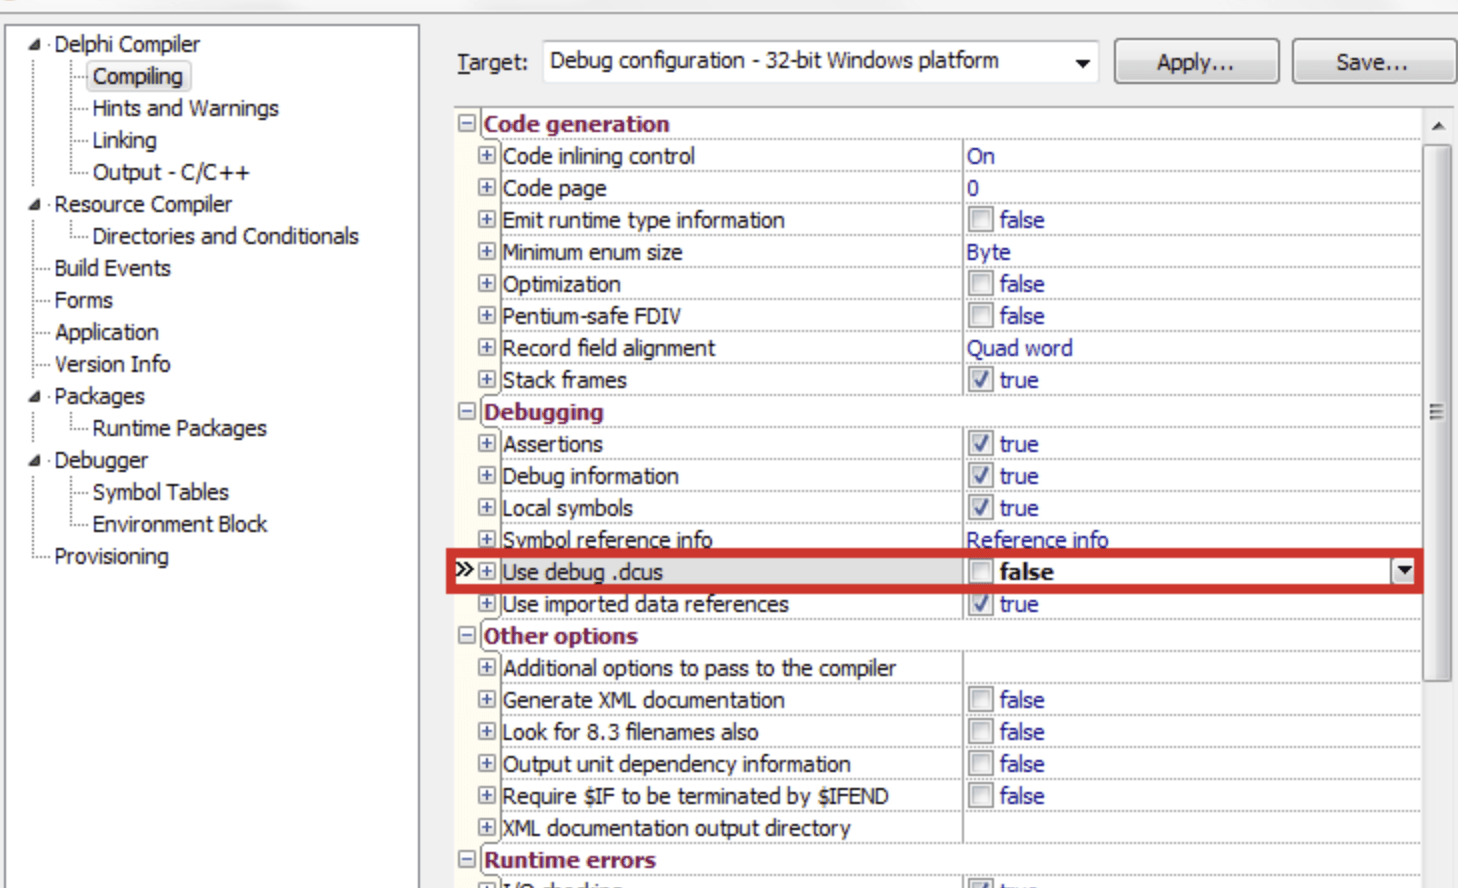Click the options list scrollbar thumb
Viewport: 1458px width, 888px height.
tap(1437, 412)
